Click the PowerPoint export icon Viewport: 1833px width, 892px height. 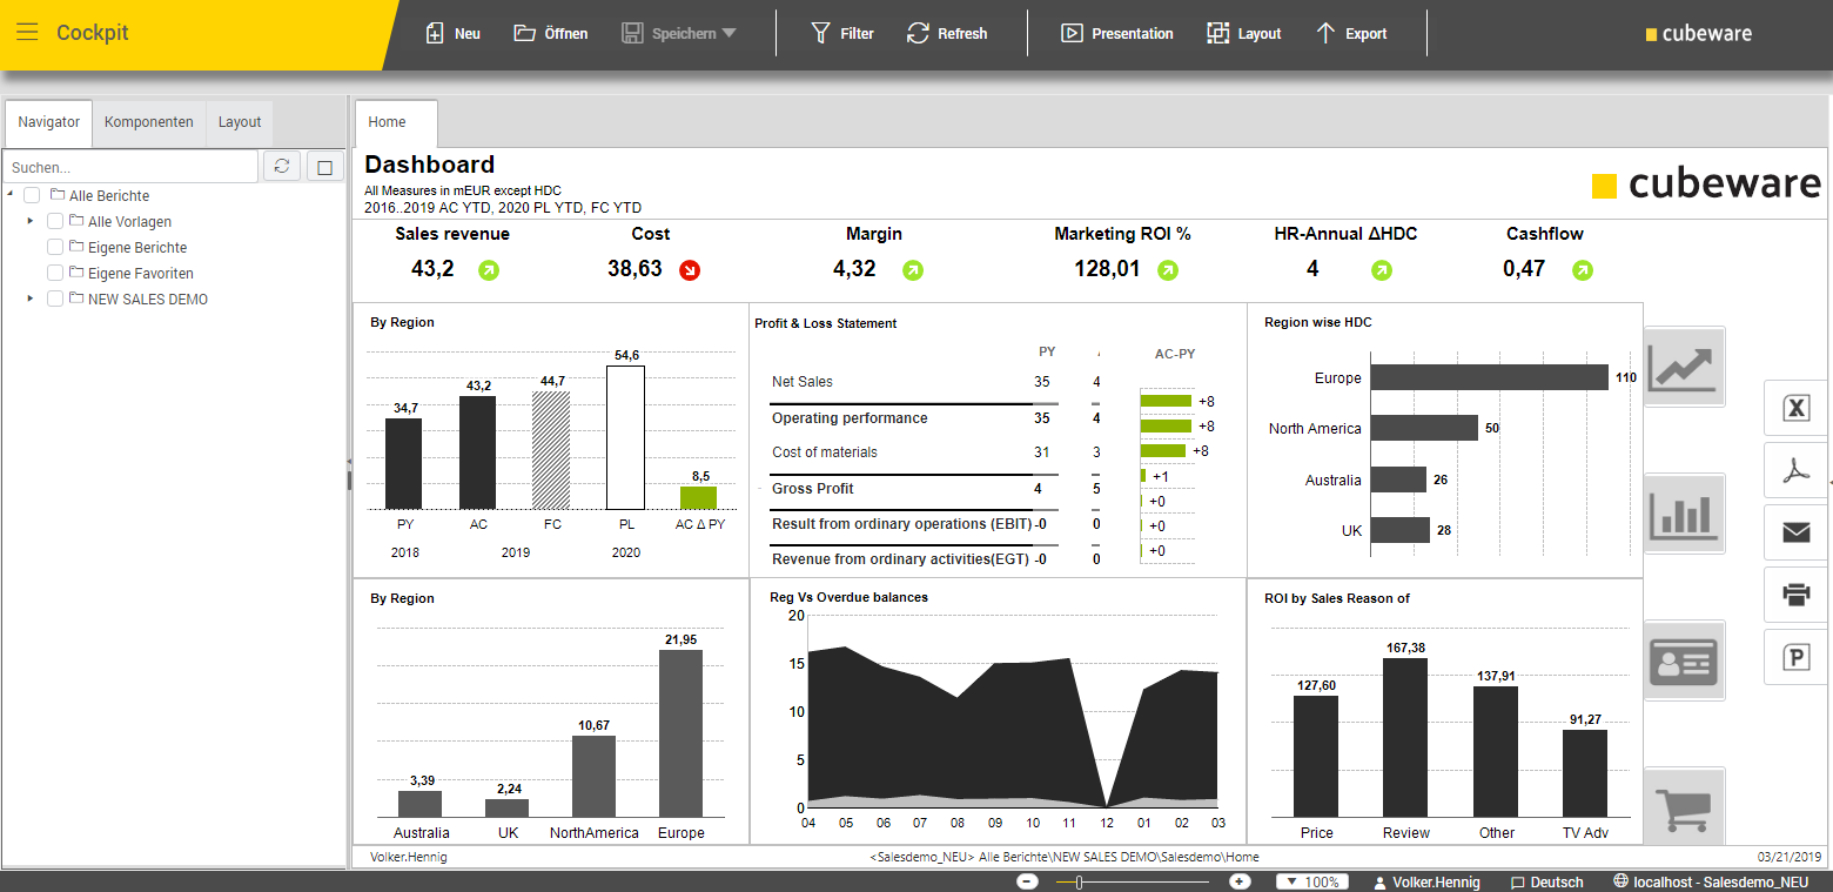point(1796,657)
